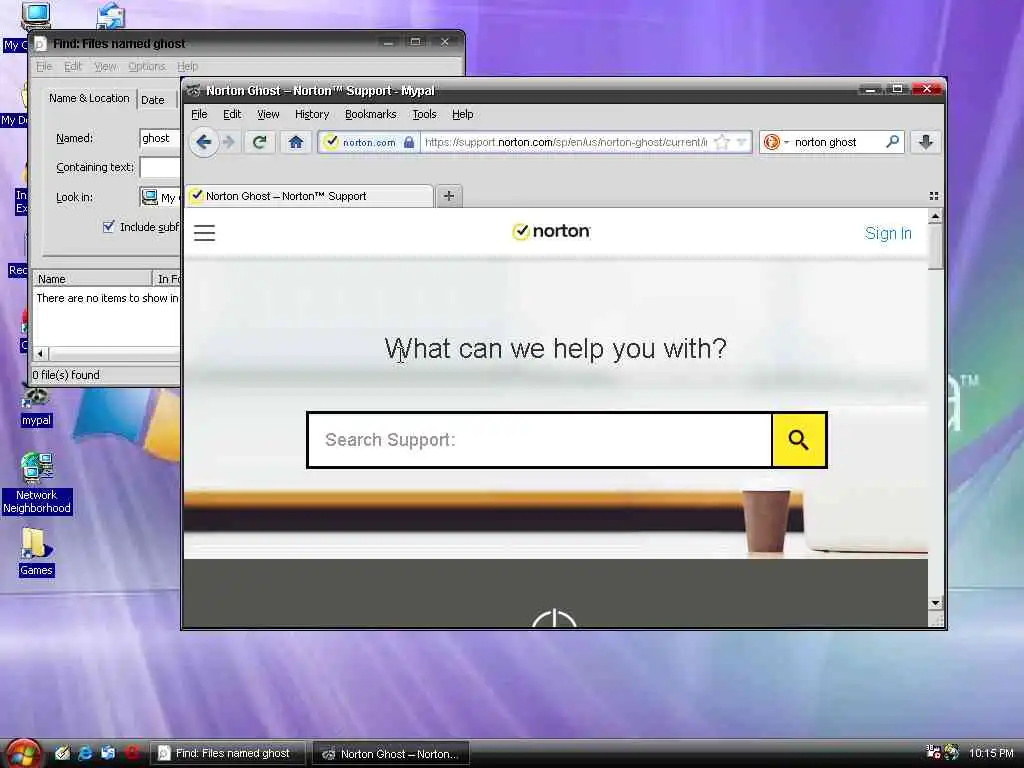Click the vertical scrollbar thumb in the browser
The width and height of the screenshot is (1024, 768).
point(935,246)
